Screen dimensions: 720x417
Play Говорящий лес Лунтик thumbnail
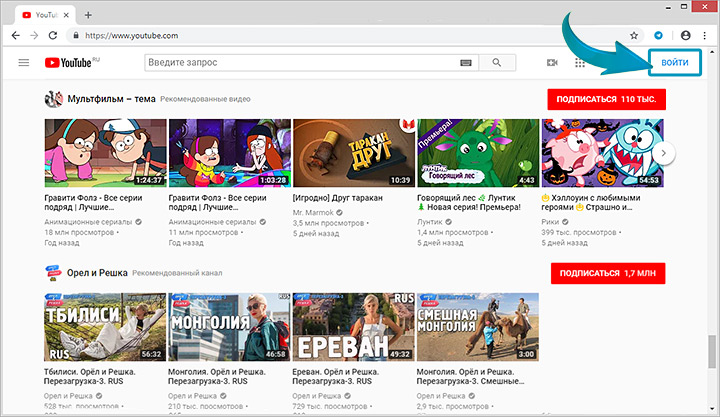click(478, 153)
